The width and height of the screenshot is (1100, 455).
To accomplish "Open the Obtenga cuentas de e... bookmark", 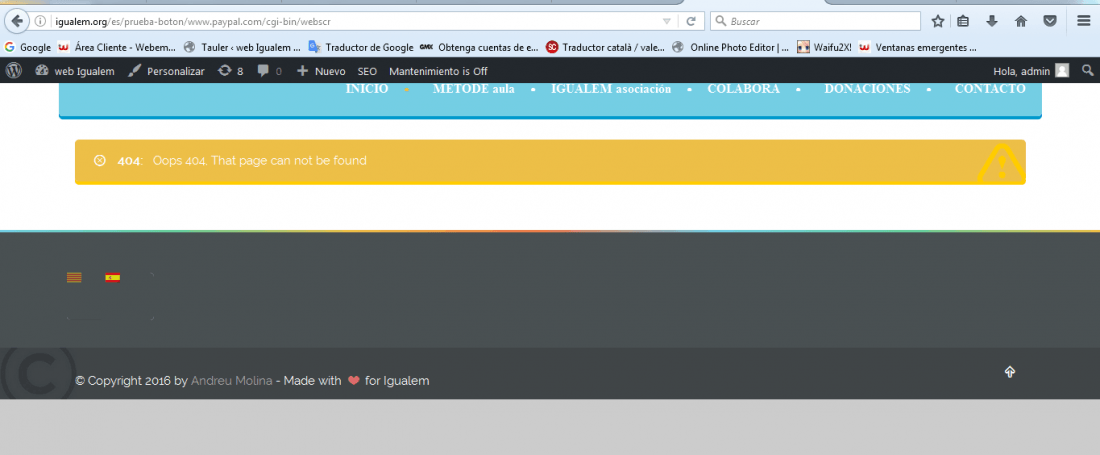I will click(479, 48).
